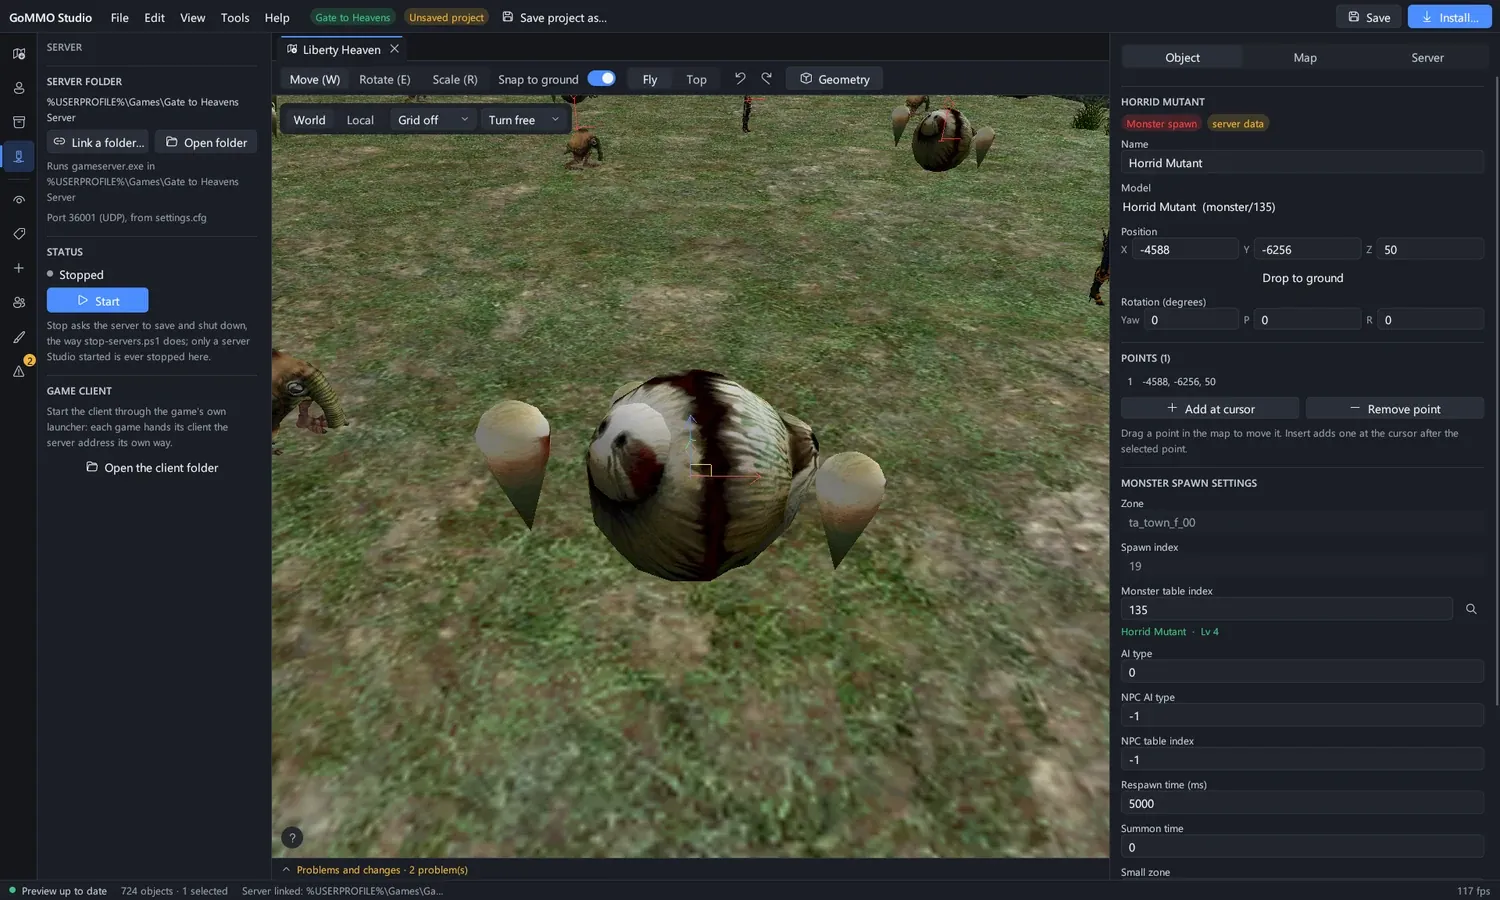Click Save project as

click(555, 17)
